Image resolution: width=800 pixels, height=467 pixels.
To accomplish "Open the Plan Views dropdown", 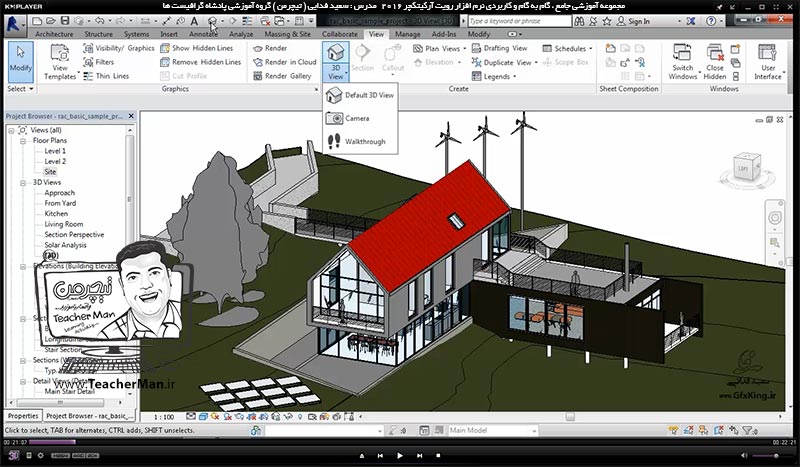I will 439,48.
